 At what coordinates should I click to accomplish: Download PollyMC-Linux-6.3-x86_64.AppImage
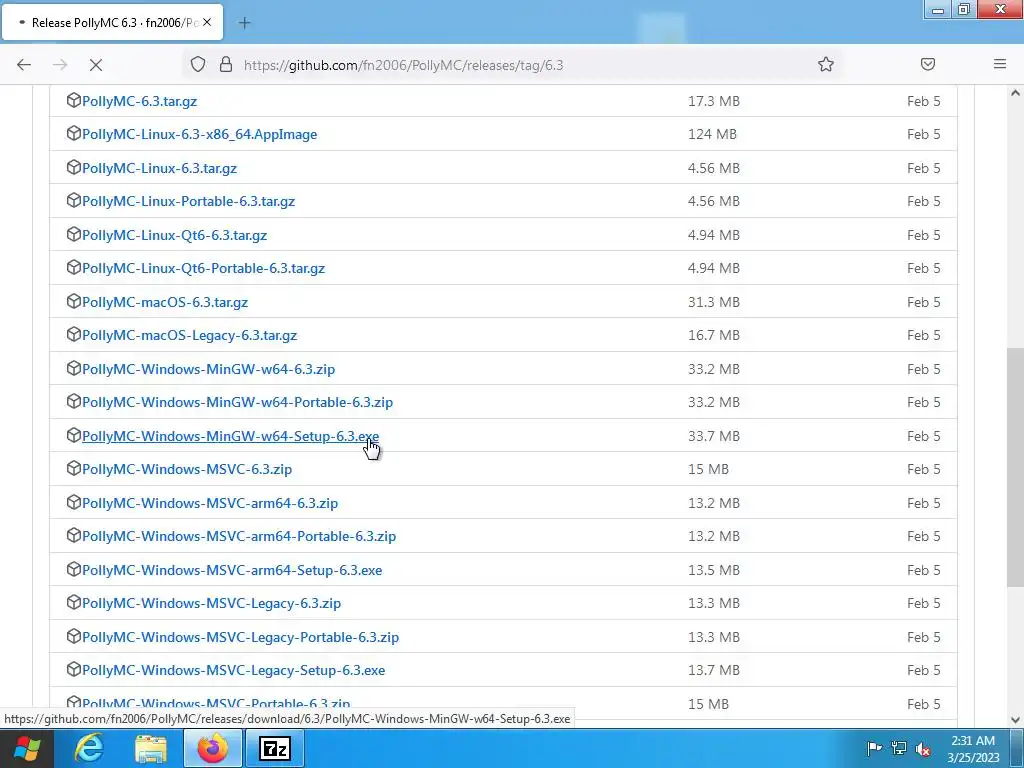(199, 135)
